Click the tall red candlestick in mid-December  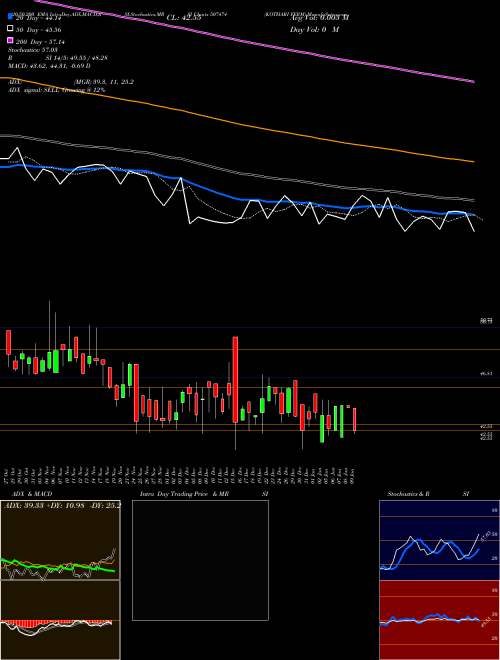(x=235, y=379)
